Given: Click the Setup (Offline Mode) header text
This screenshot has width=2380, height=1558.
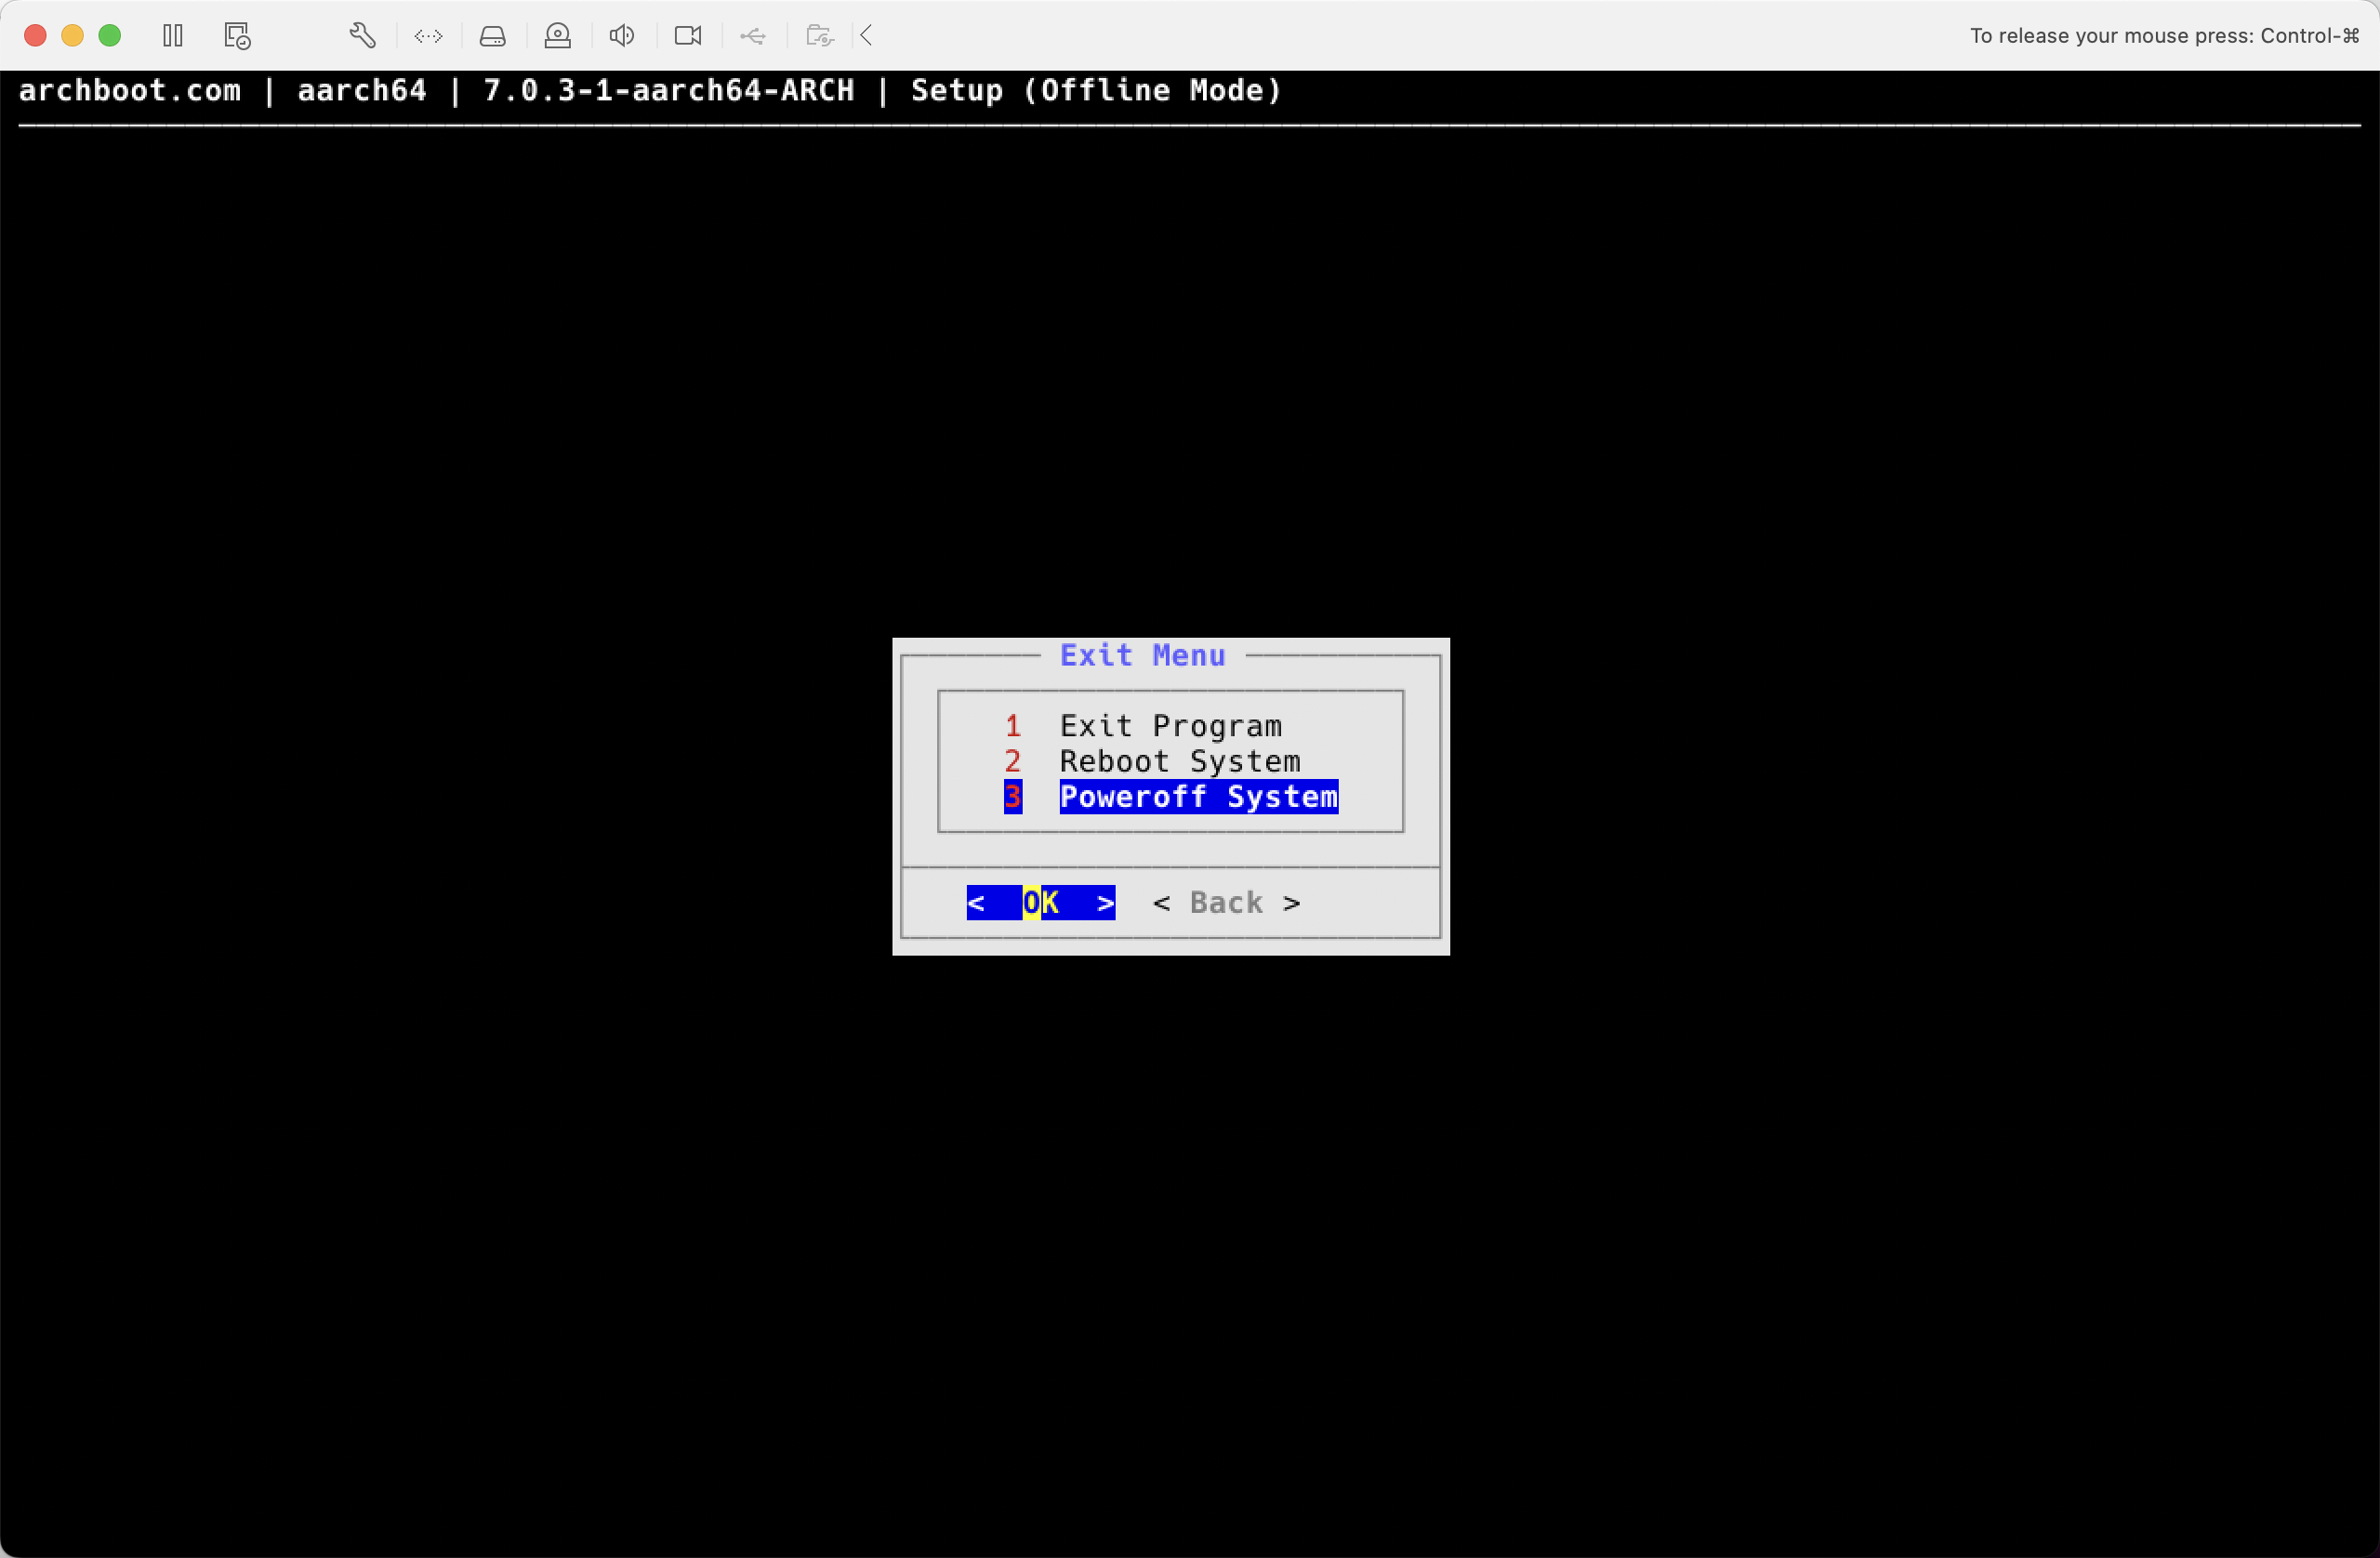Looking at the screenshot, I should (1097, 91).
